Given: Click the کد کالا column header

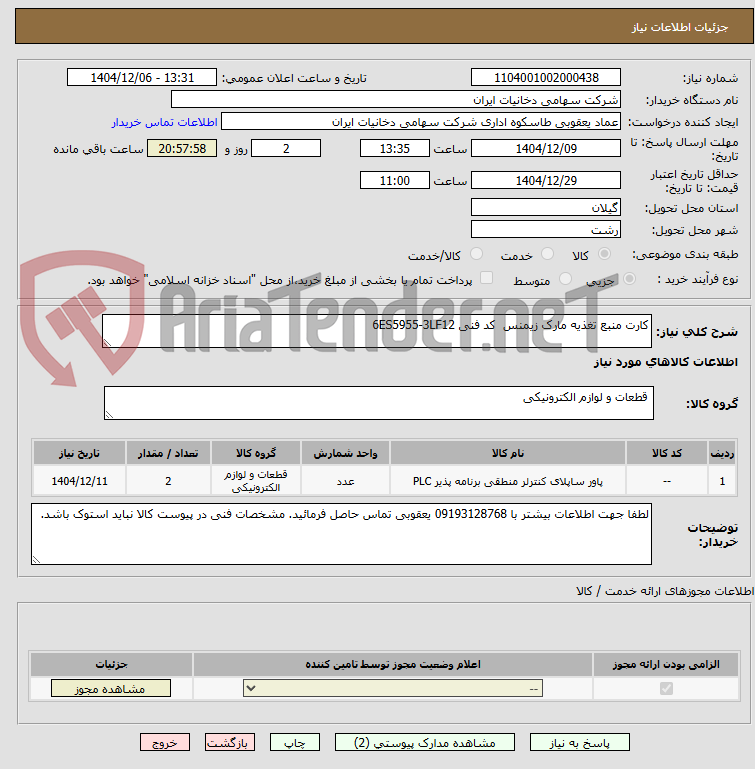Looking at the screenshot, I should click(666, 453).
